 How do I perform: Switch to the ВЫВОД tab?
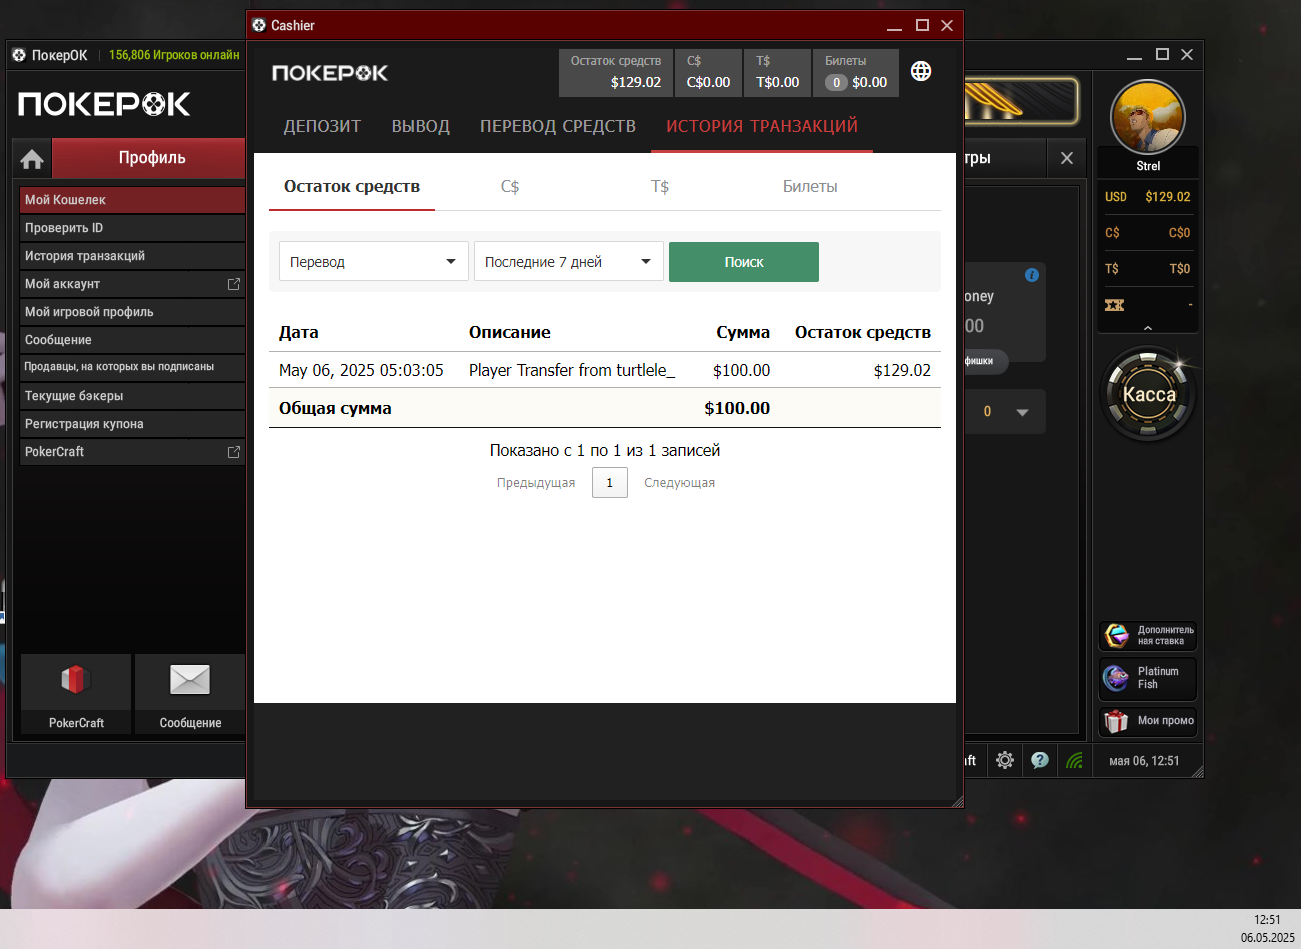coord(421,126)
